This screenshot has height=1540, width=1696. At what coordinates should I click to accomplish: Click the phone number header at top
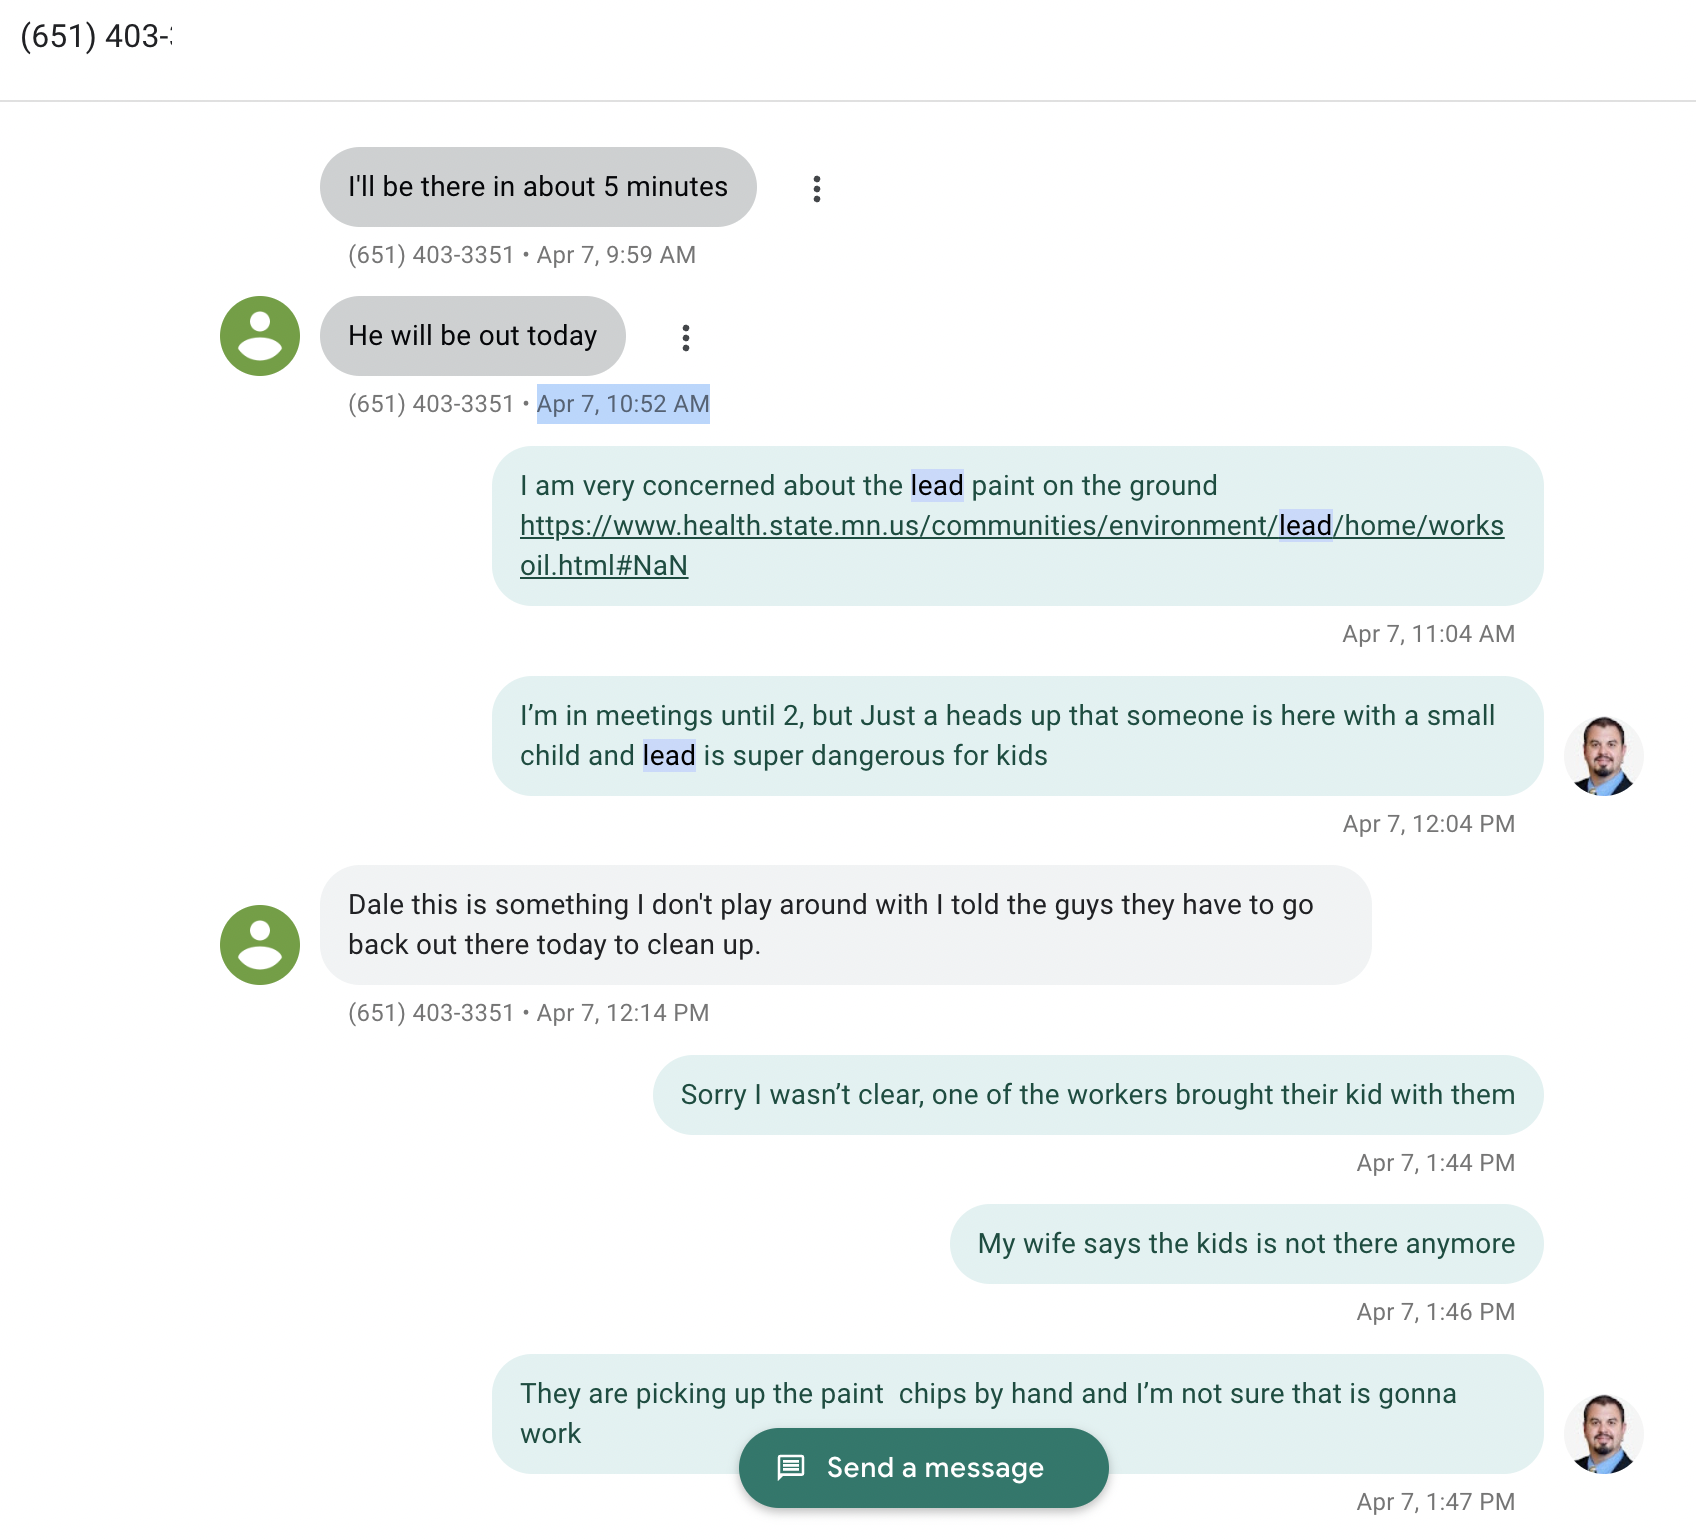click(96, 36)
